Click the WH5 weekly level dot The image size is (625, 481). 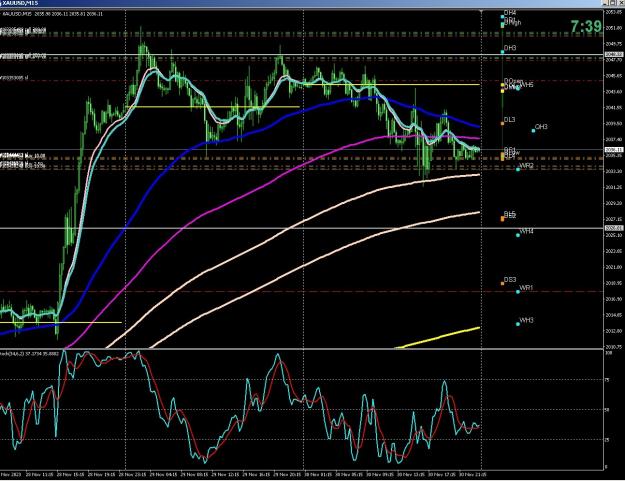(518, 88)
